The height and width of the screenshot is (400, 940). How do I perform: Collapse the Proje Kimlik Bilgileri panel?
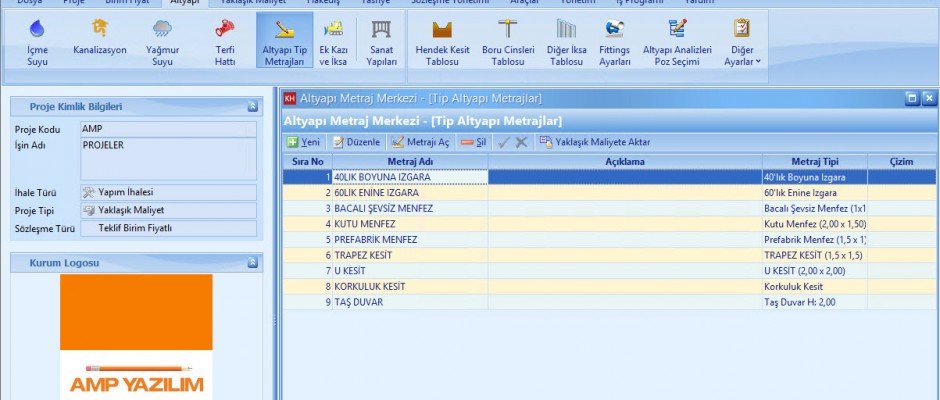[253, 106]
